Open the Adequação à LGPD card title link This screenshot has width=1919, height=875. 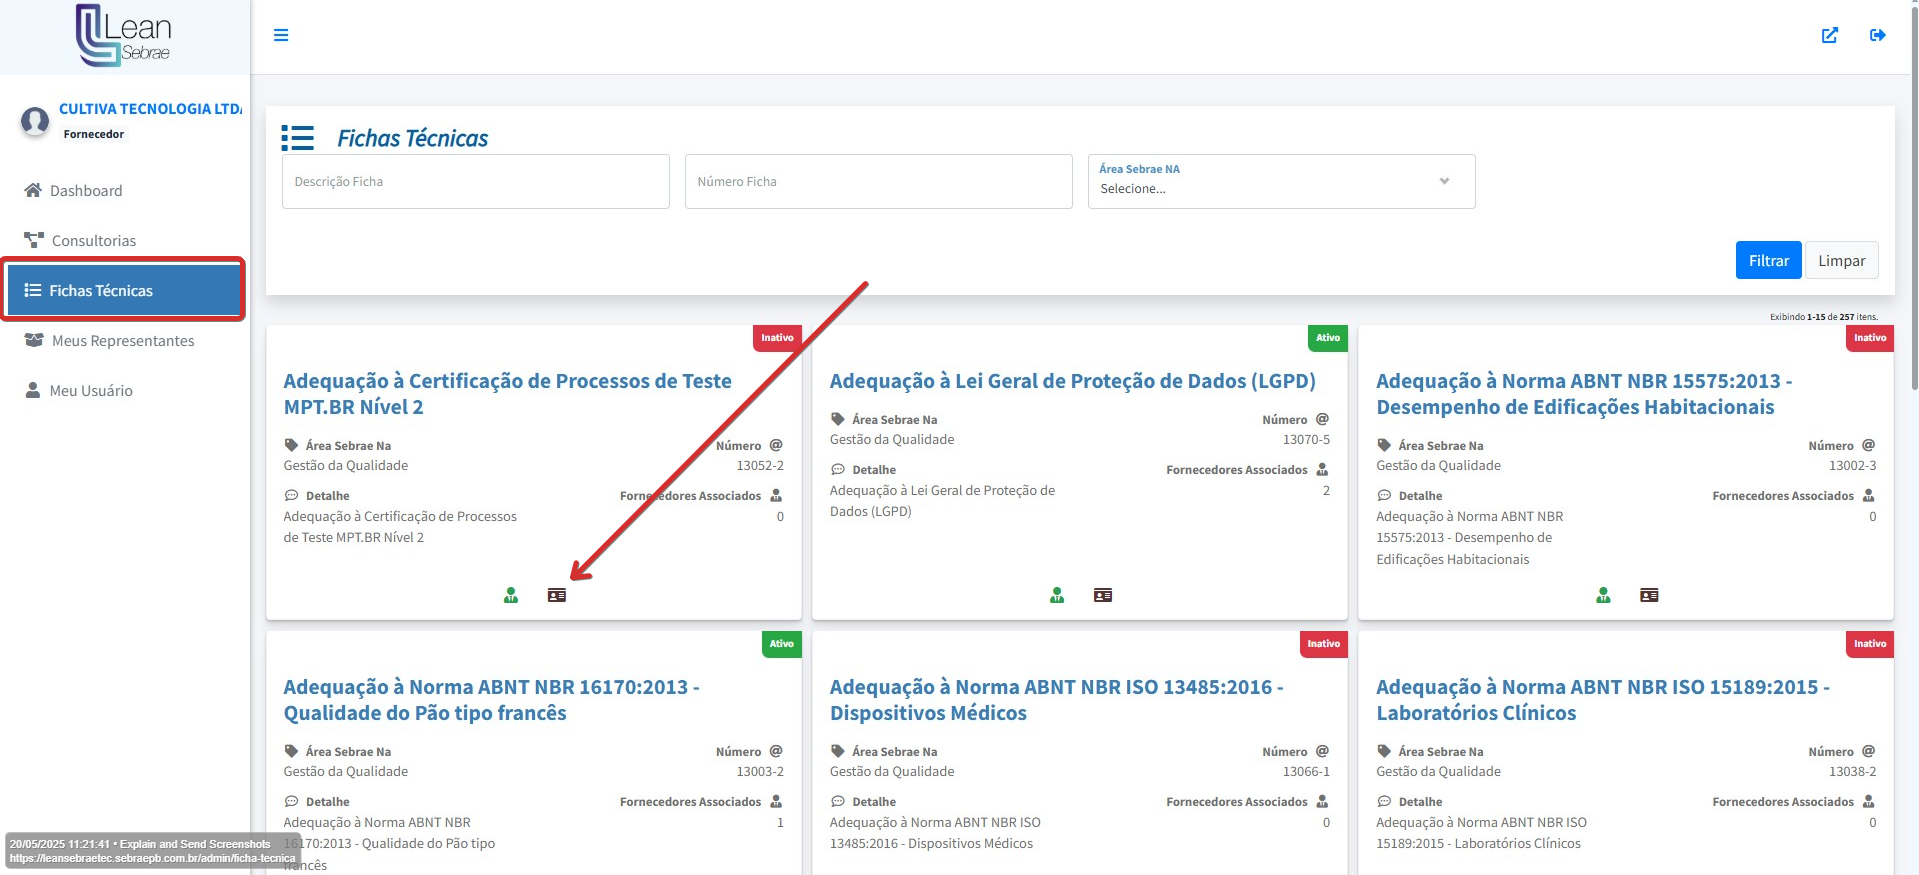click(x=1072, y=381)
